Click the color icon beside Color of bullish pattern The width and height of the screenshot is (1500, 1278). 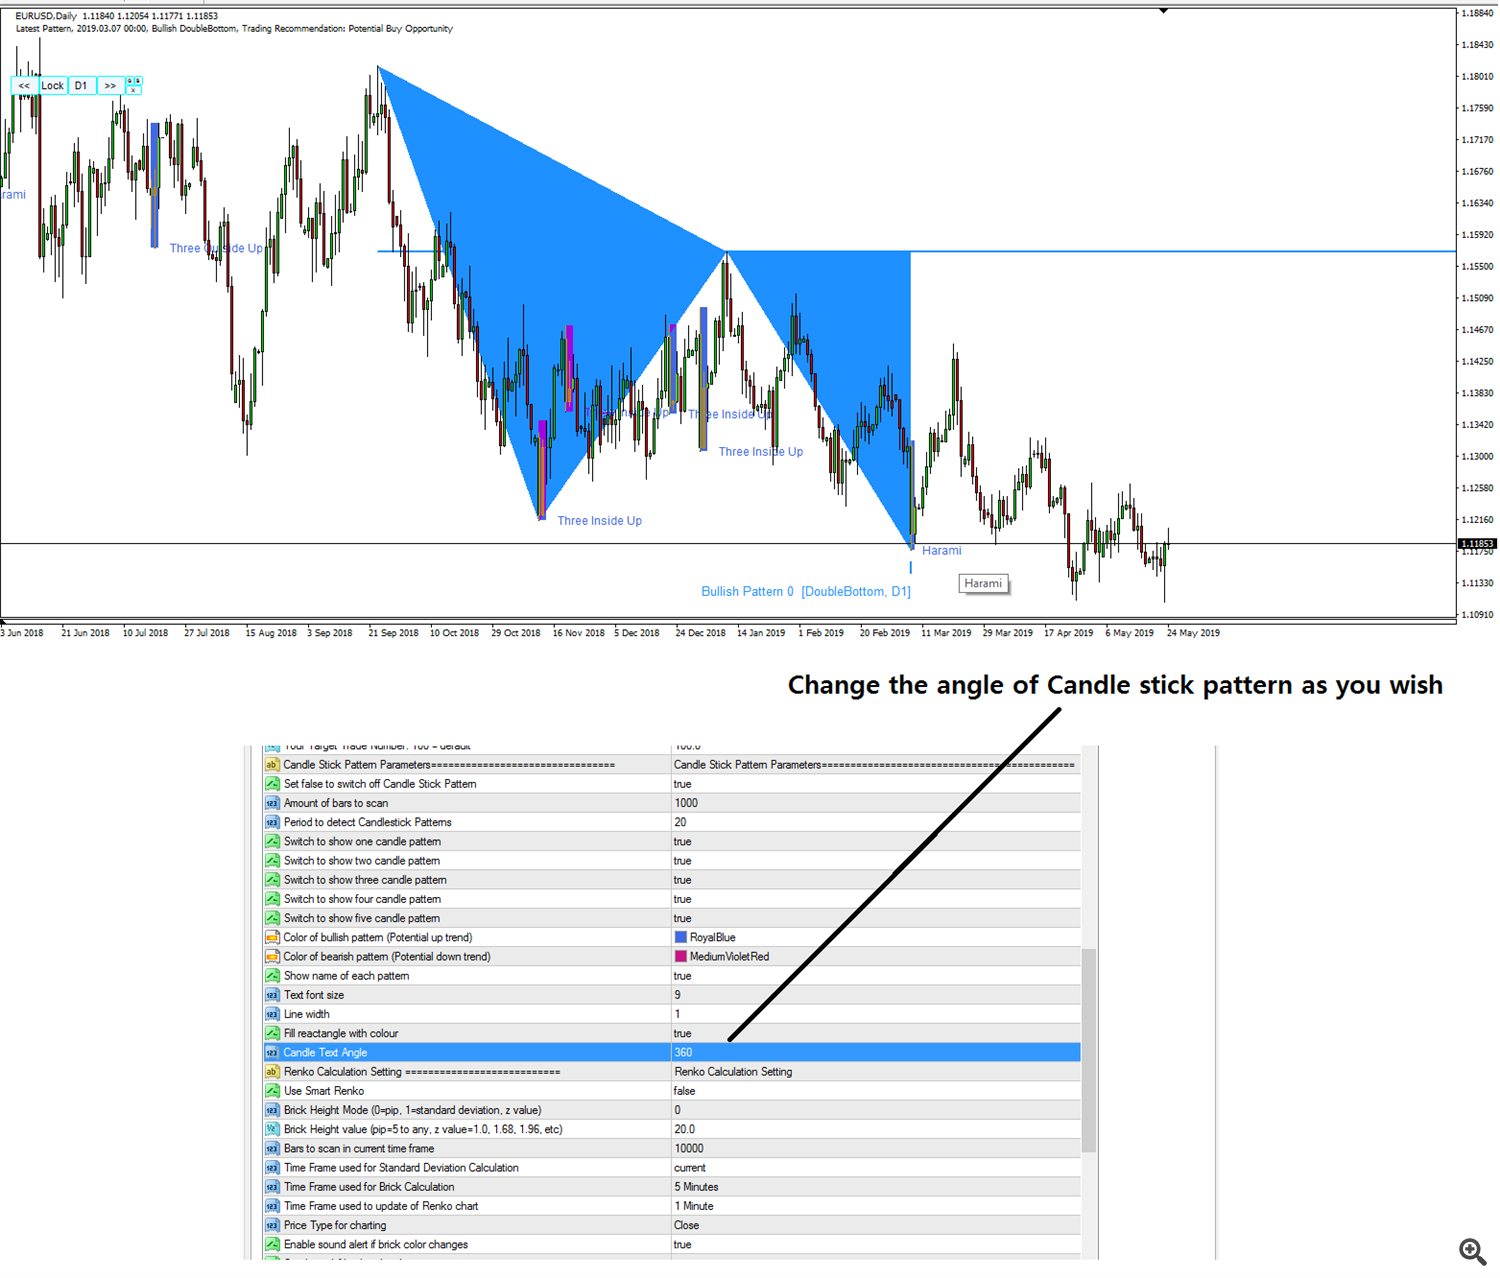point(272,938)
